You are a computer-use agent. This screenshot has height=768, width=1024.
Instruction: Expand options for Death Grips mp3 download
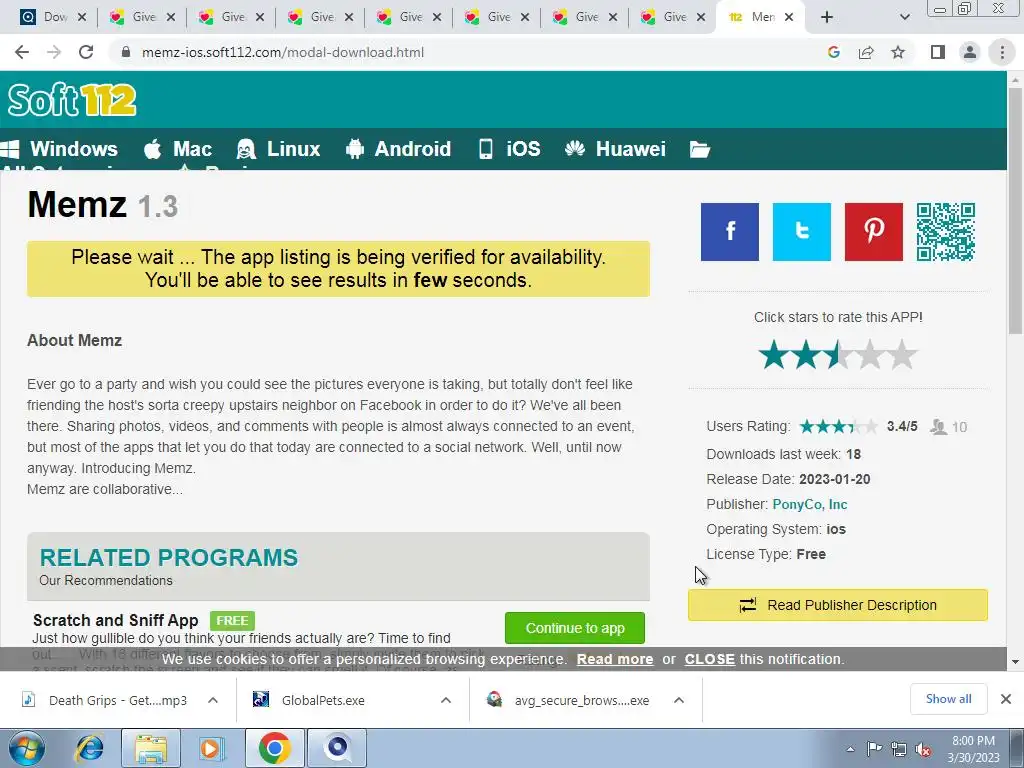(213, 700)
